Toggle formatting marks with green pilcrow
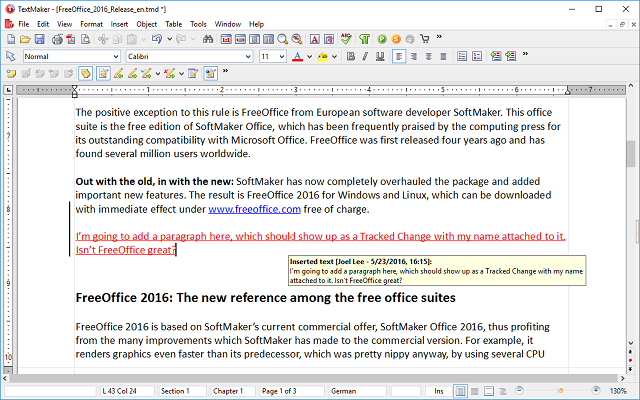Screen dimensions: 640x400 364,39
